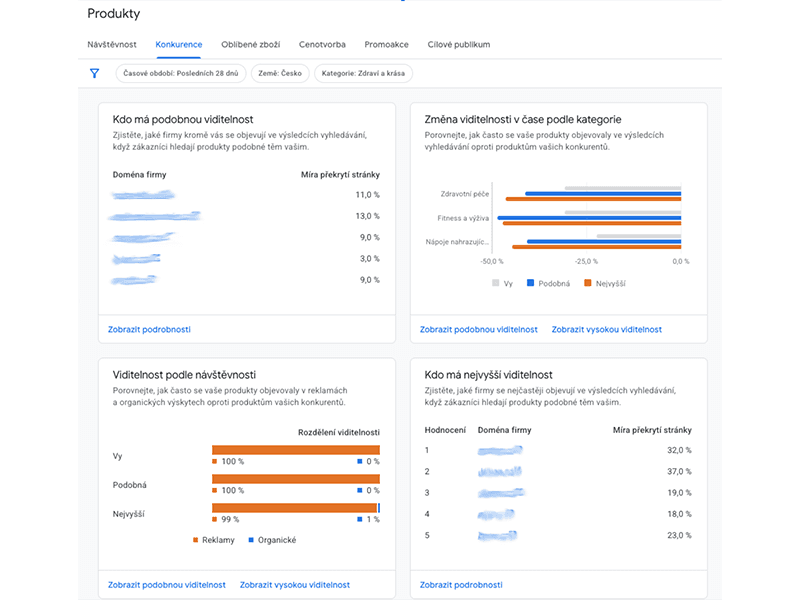The height and width of the screenshot is (600, 800).
Task: Click Změna viditelnosti v čase heading
Action: click(x=523, y=119)
